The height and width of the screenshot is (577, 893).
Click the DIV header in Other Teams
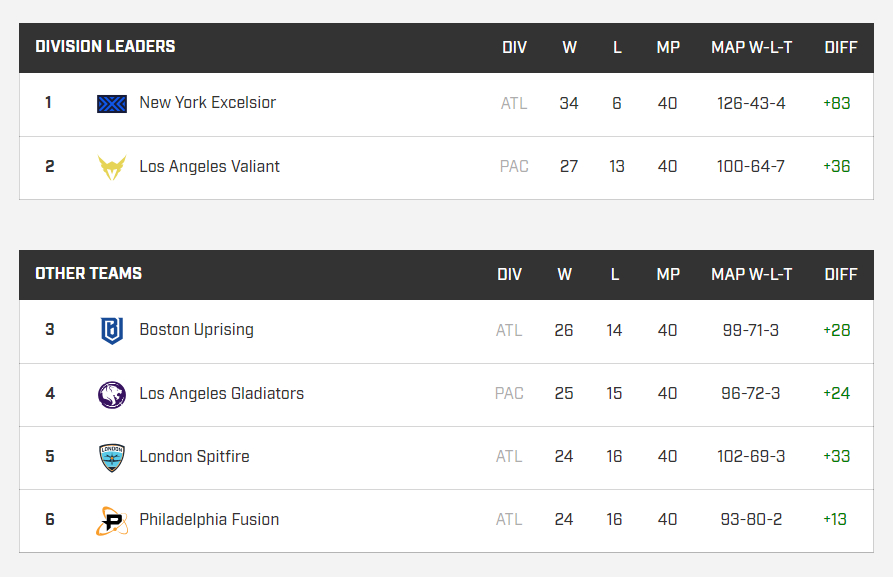point(510,274)
